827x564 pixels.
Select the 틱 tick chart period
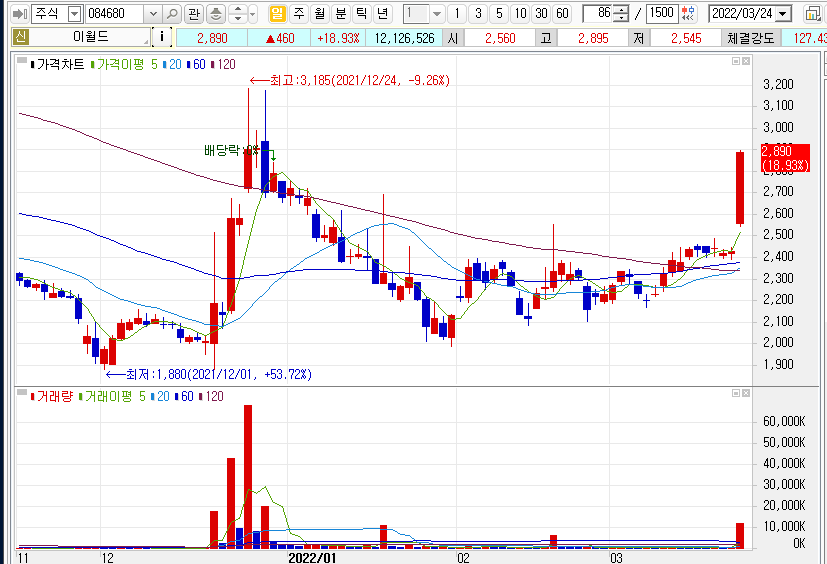[361, 14]
